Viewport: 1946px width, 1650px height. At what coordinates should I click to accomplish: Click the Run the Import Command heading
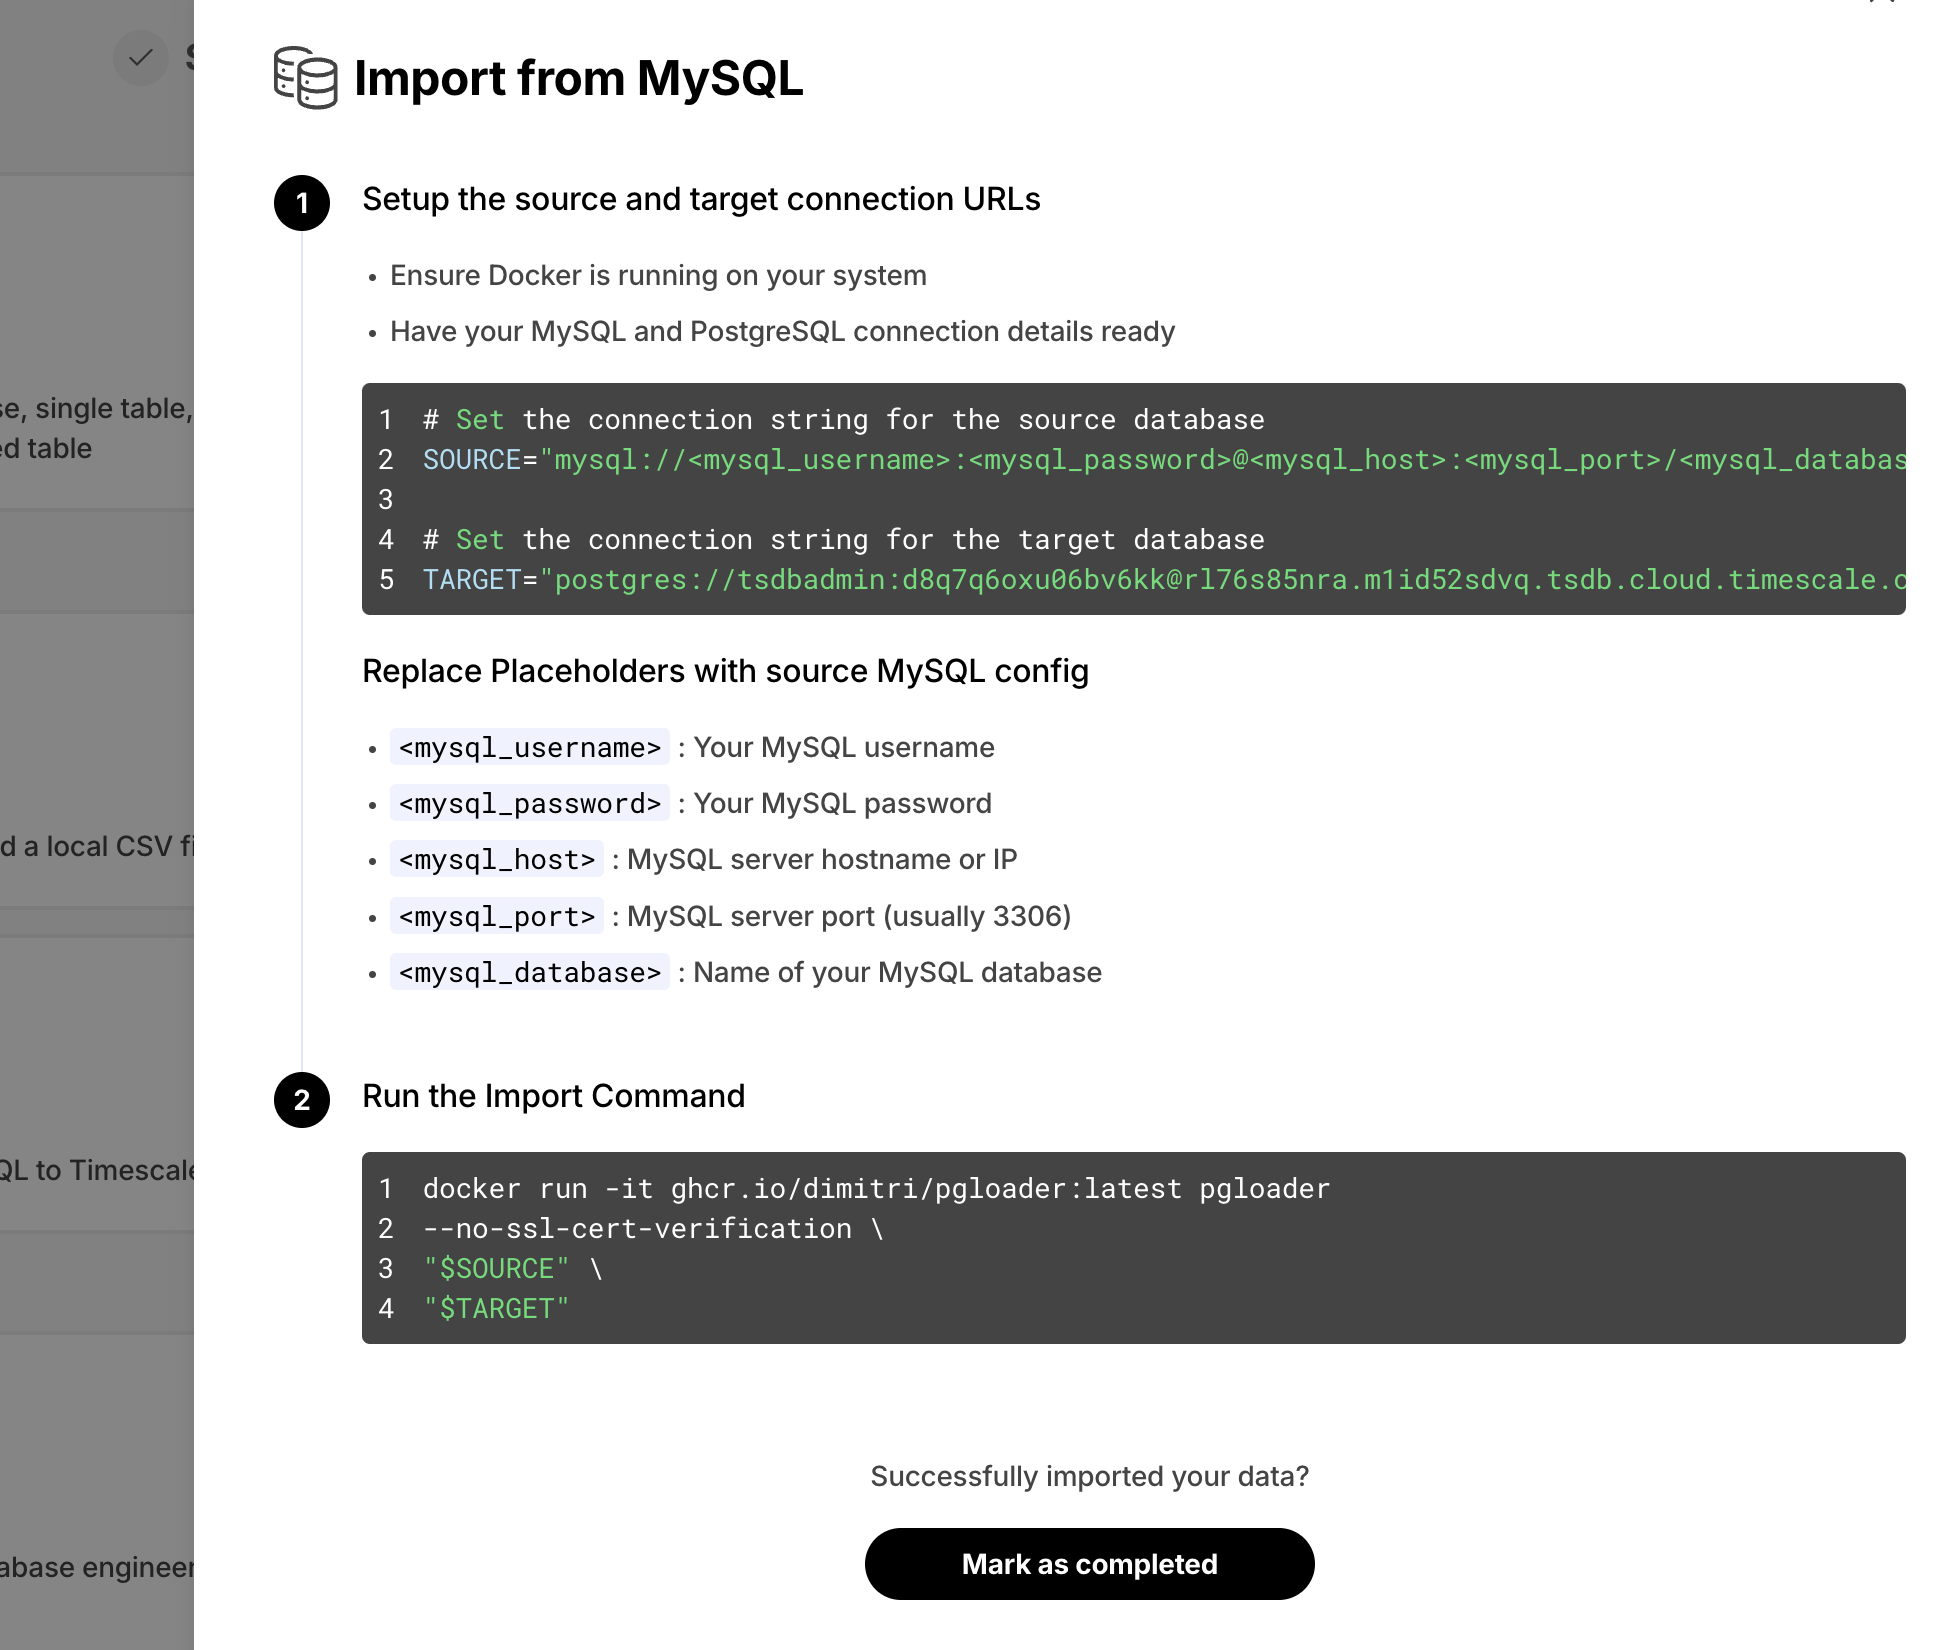(x=553, y=1096)
